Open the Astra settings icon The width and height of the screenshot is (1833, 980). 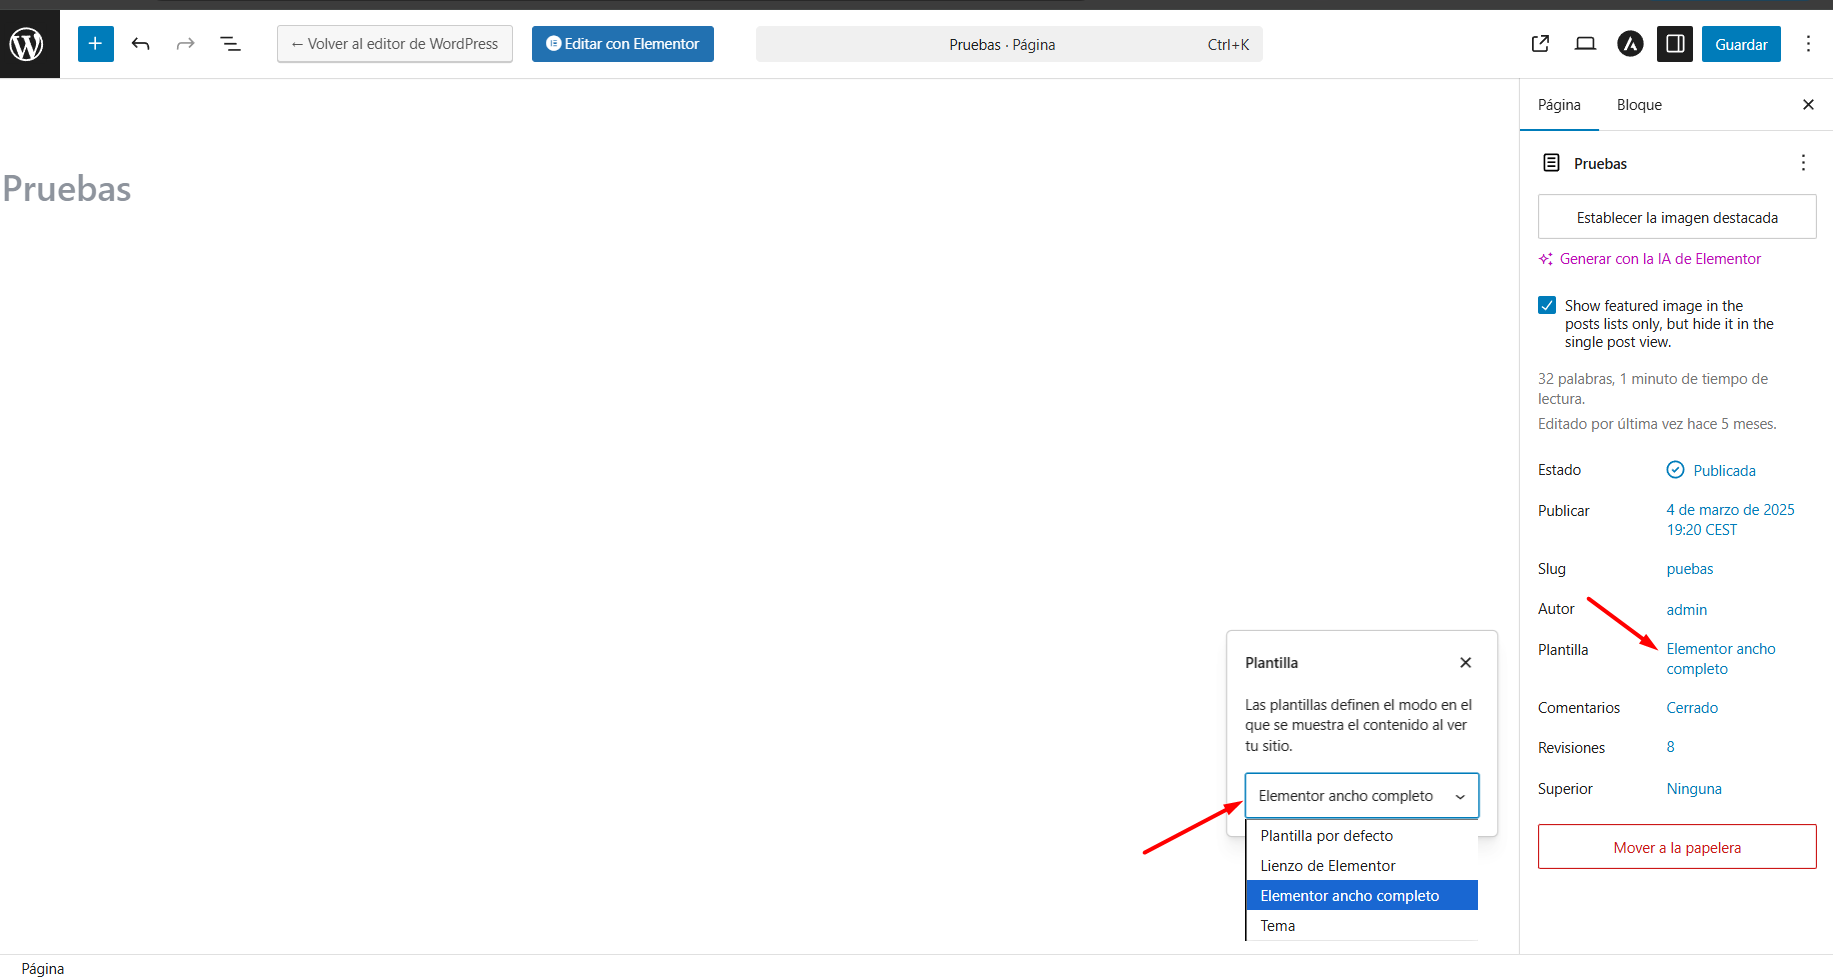pos(1630,44)
